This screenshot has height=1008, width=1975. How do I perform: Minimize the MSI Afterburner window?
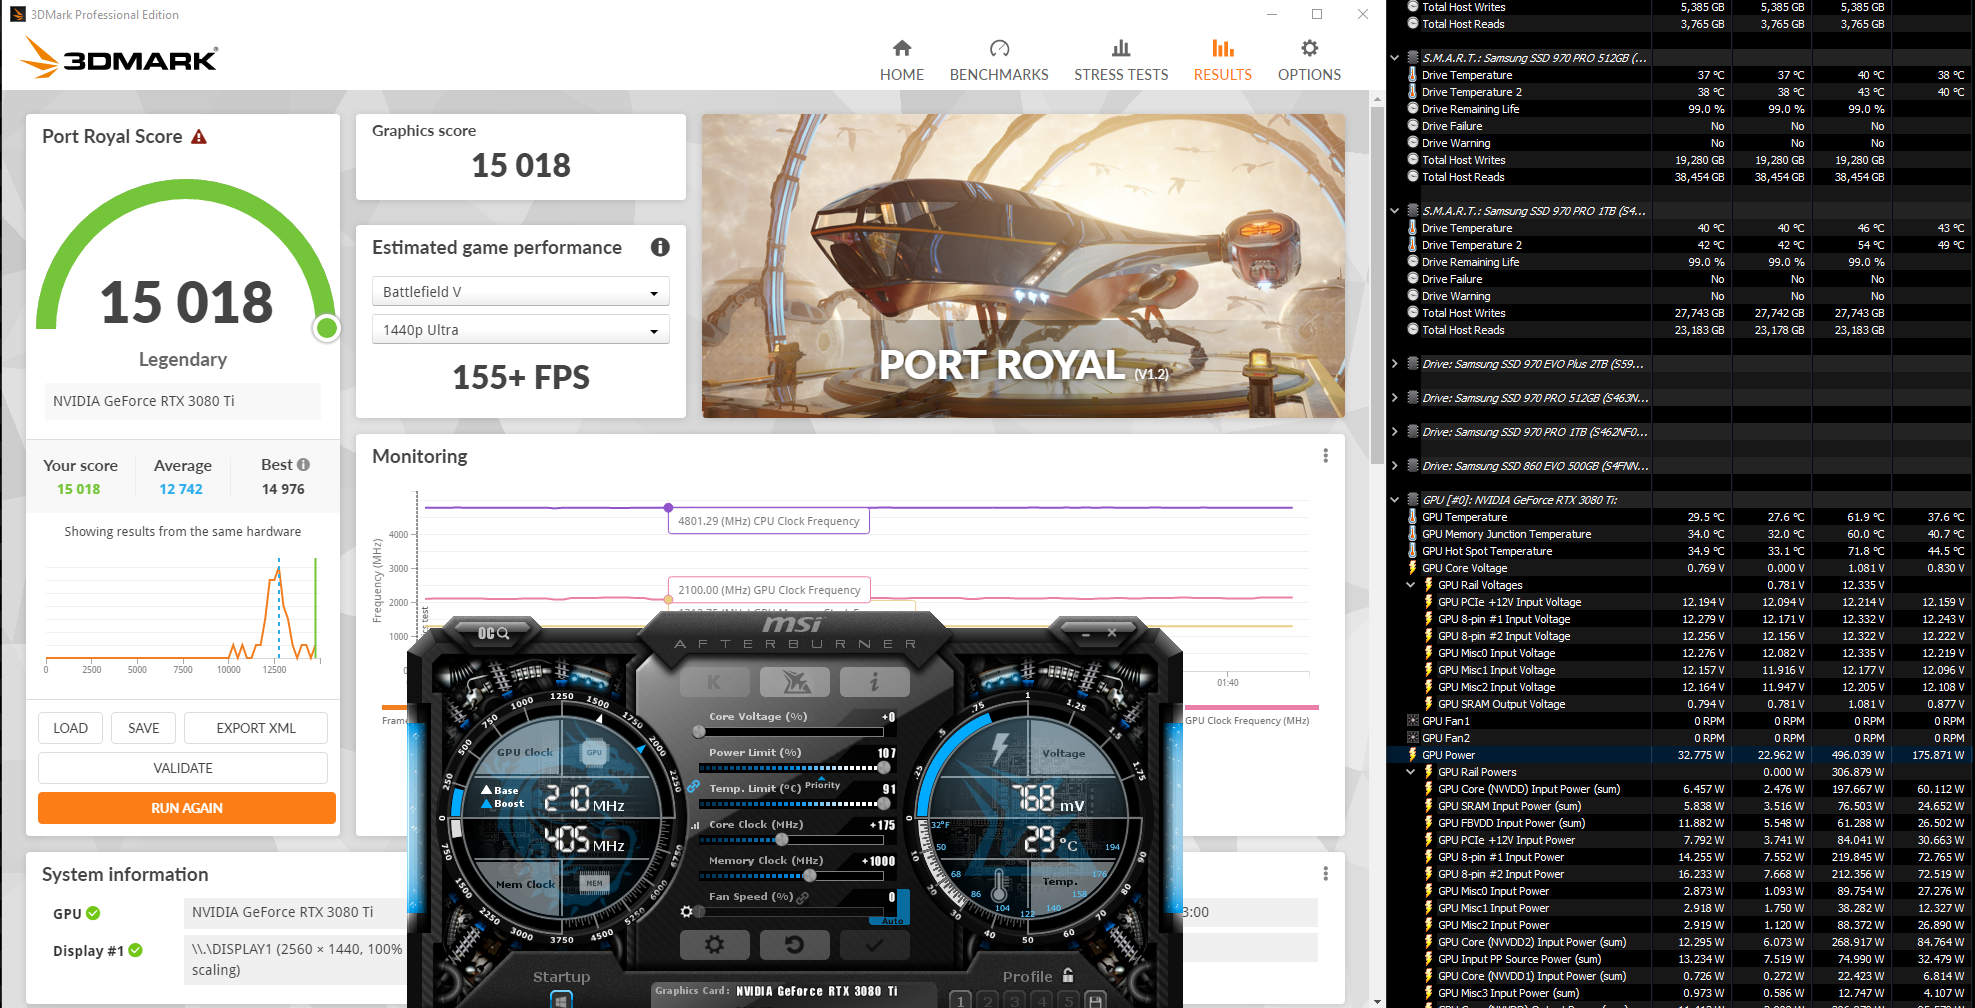1087,634
